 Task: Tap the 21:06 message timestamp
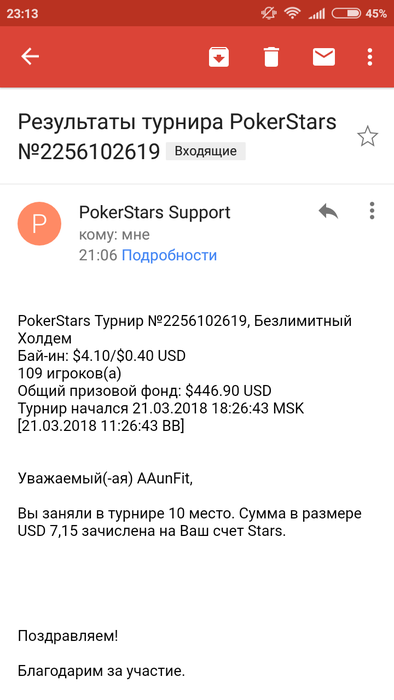pyautogui.click(x=98, y=255)
